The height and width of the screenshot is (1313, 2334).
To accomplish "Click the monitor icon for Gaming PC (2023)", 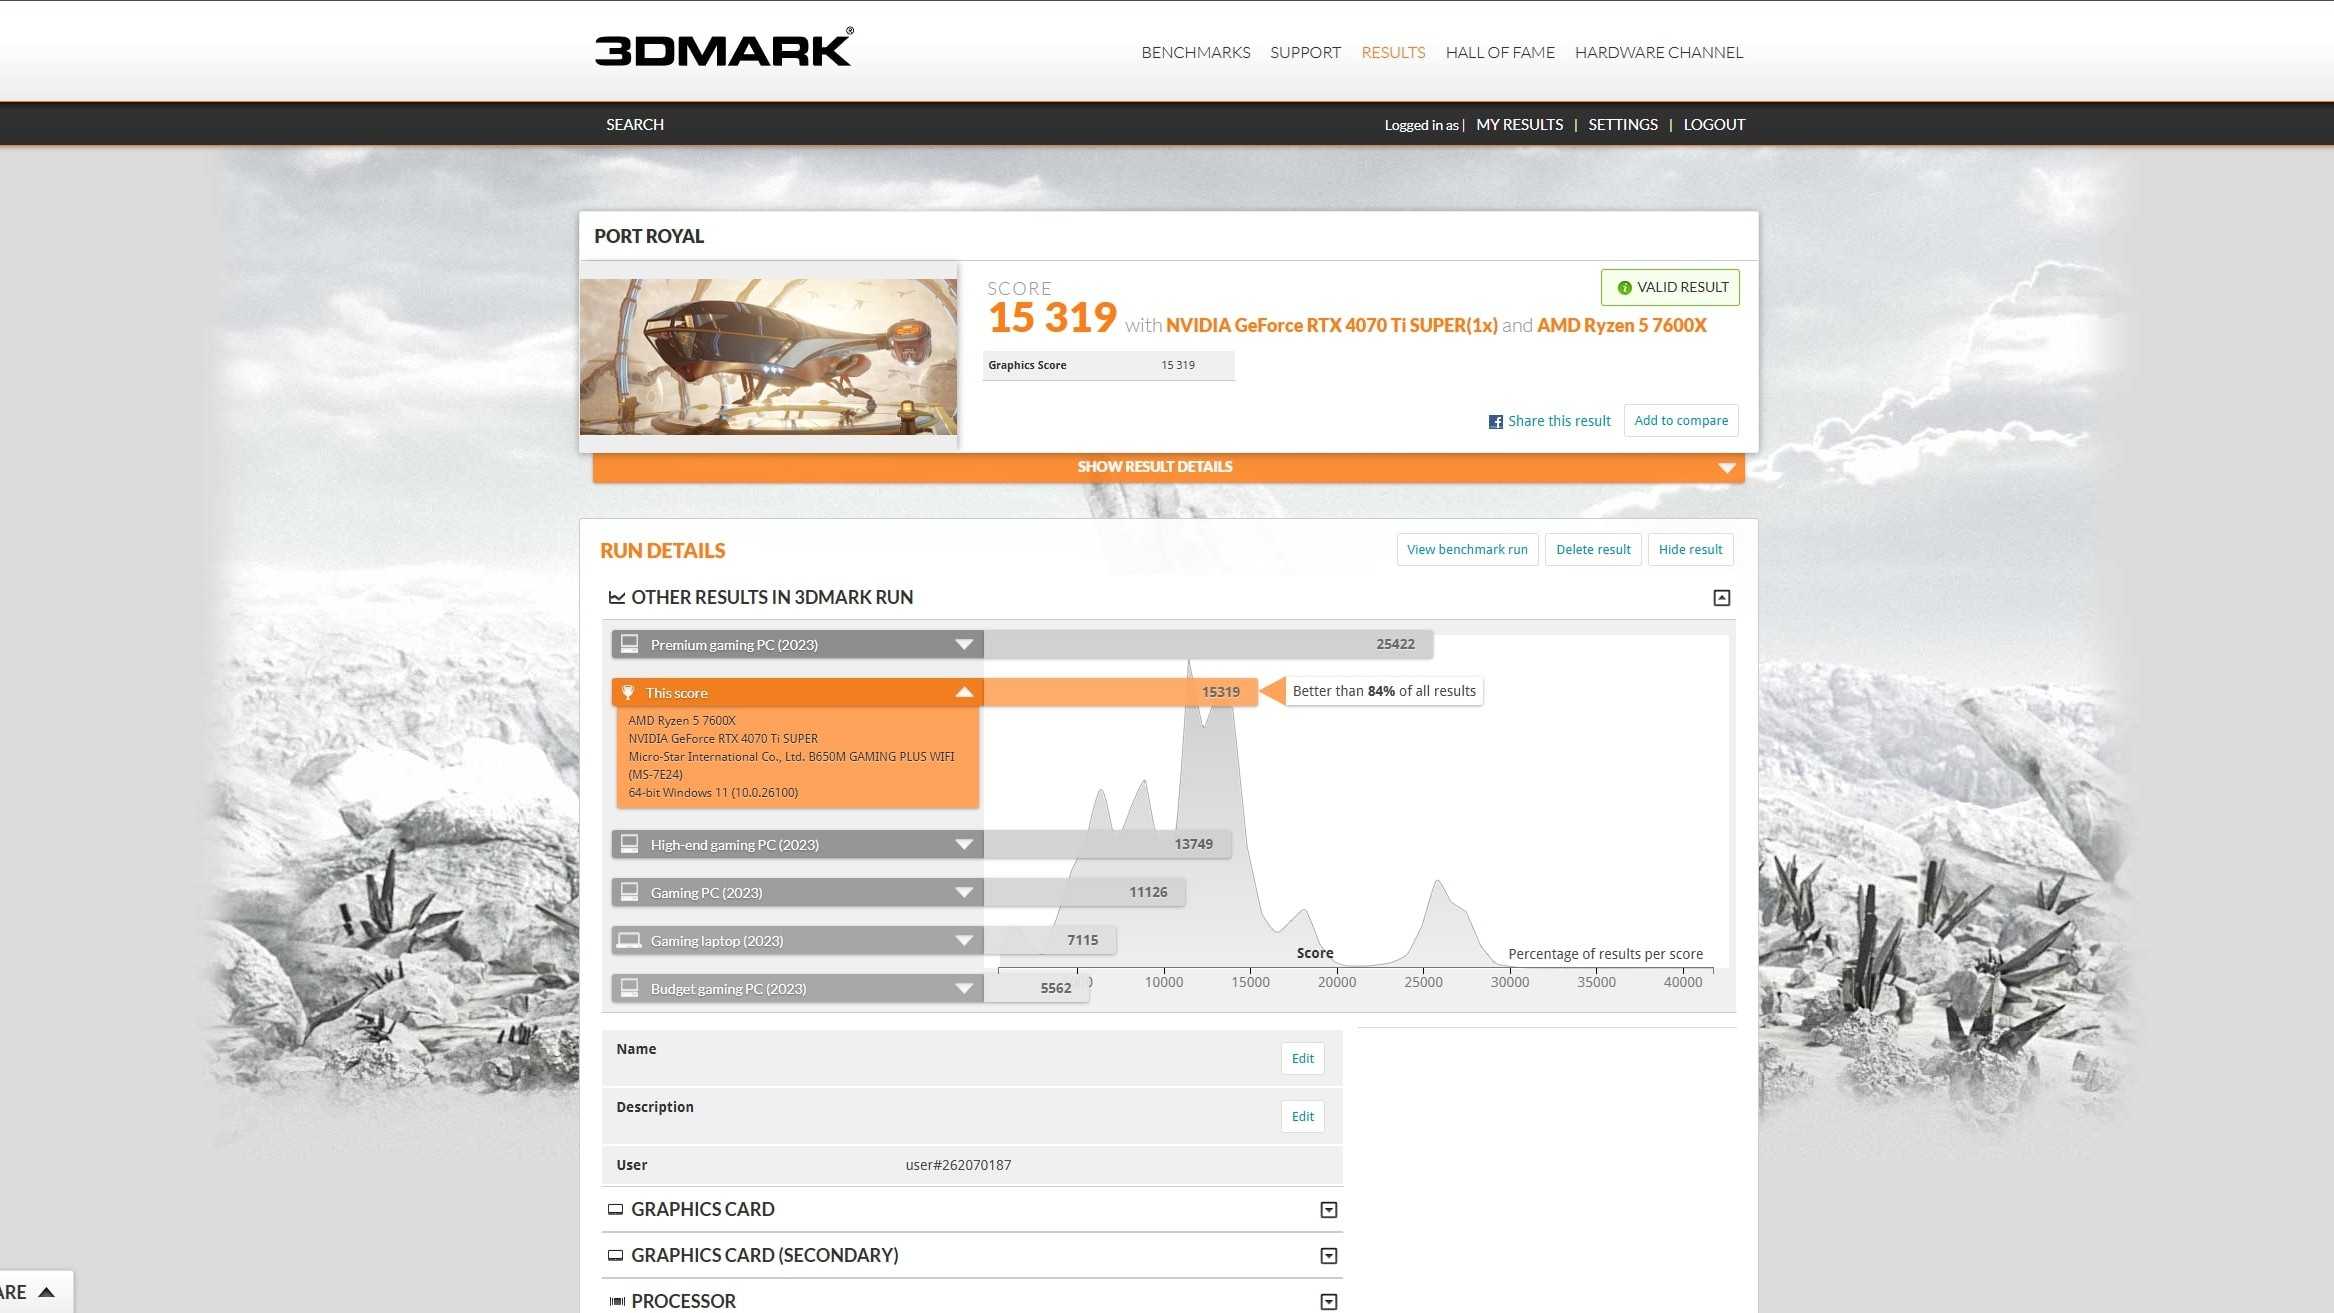I will [x=629, y=892].
